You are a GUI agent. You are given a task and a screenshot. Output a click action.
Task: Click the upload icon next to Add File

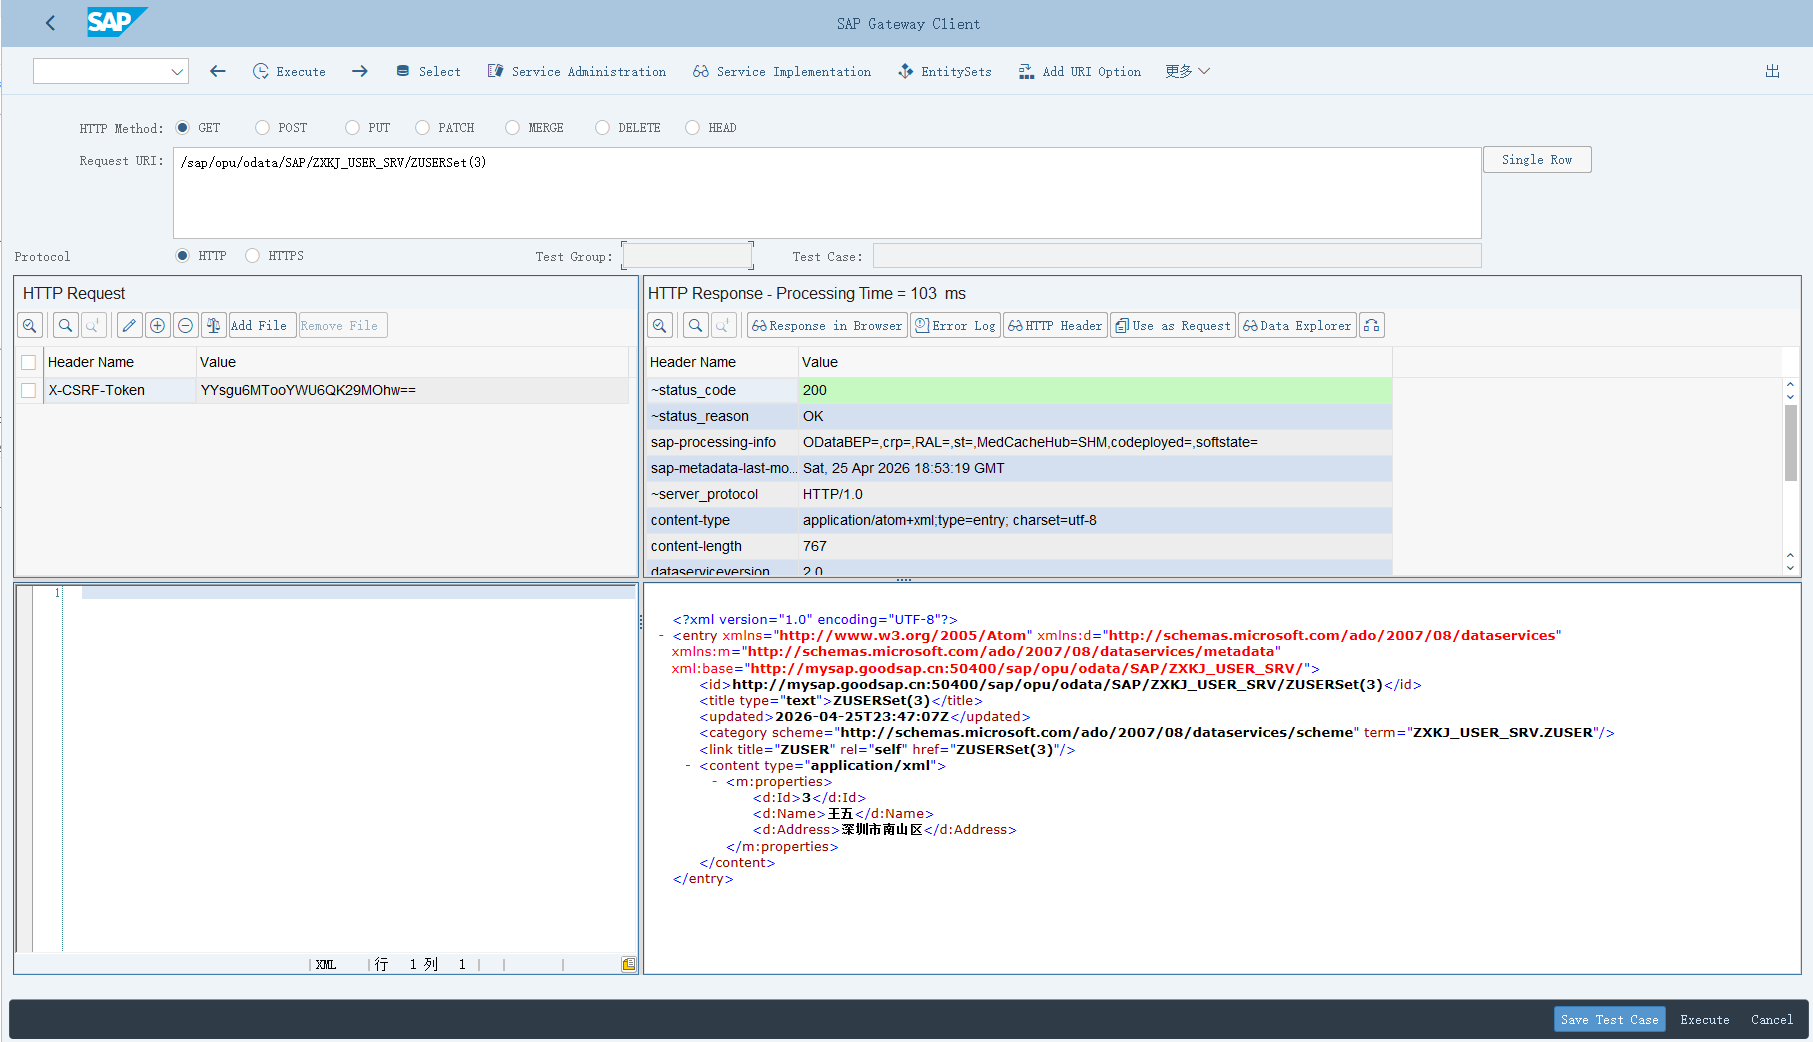[x=213, y=325]
